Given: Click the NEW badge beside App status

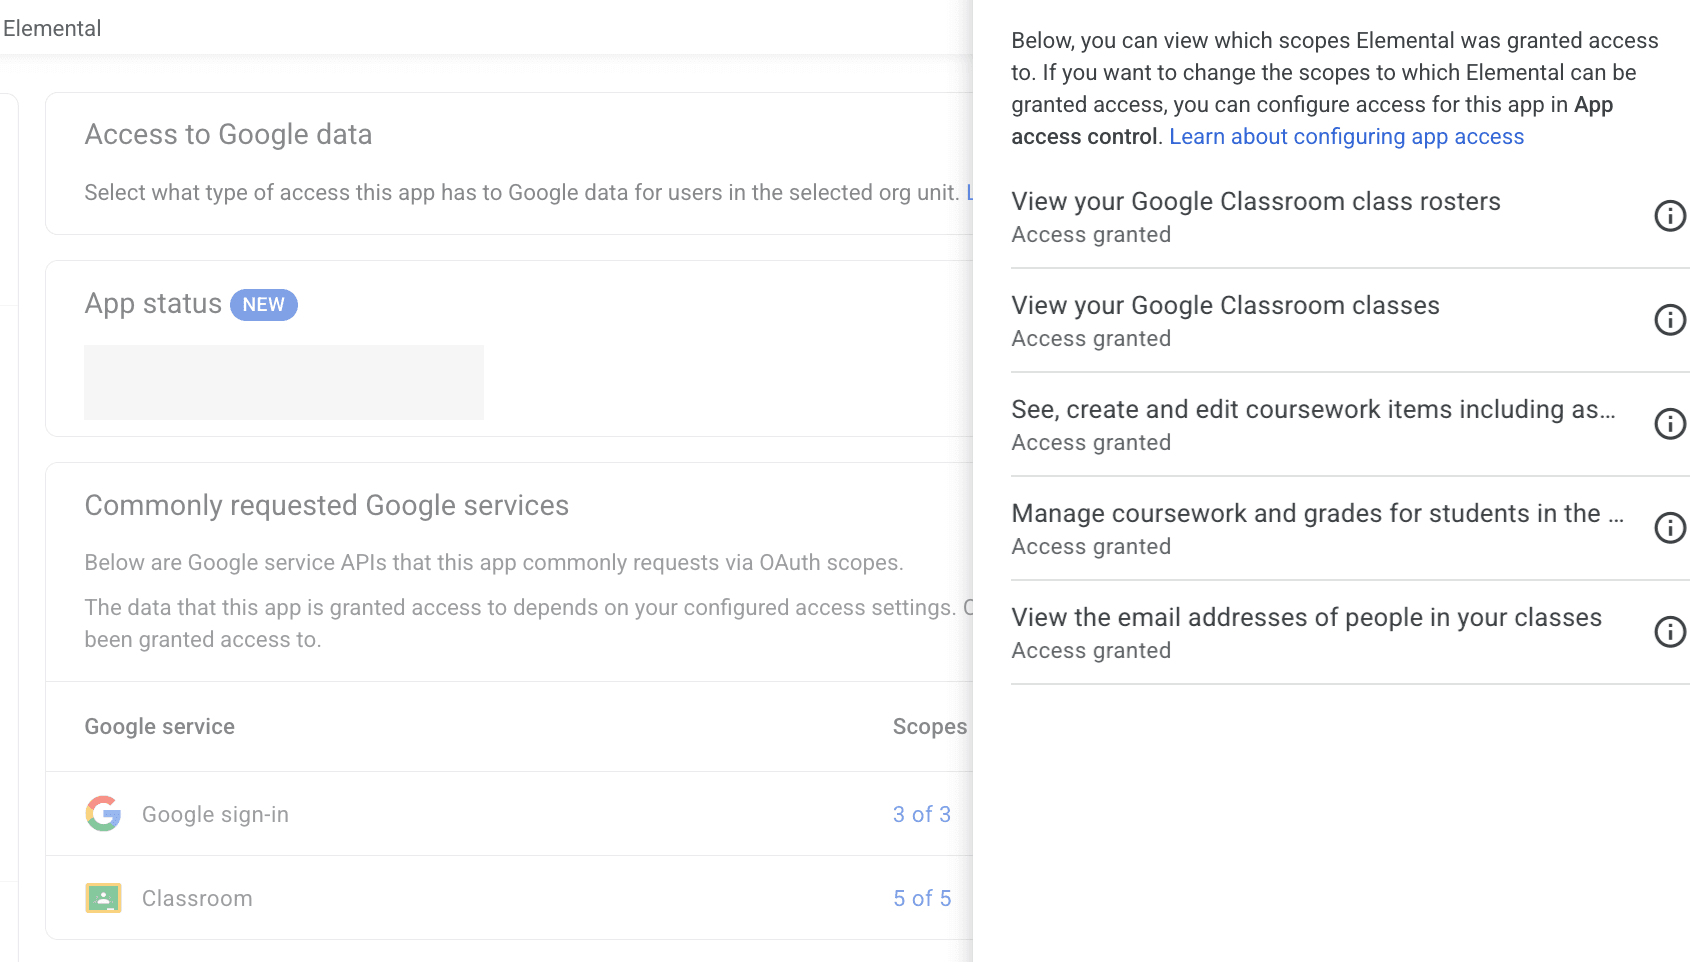Looking at the screenshot, I should coord(264,305).
